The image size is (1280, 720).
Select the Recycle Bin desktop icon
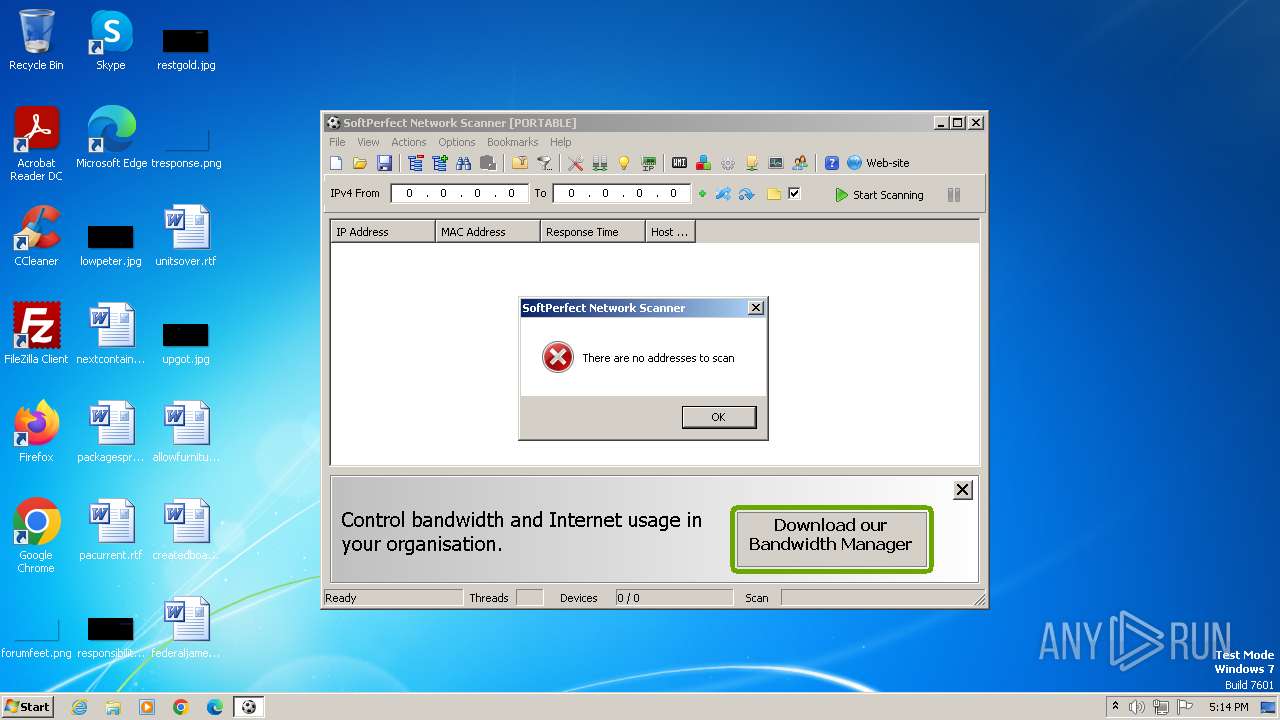[x=36, y=40]
